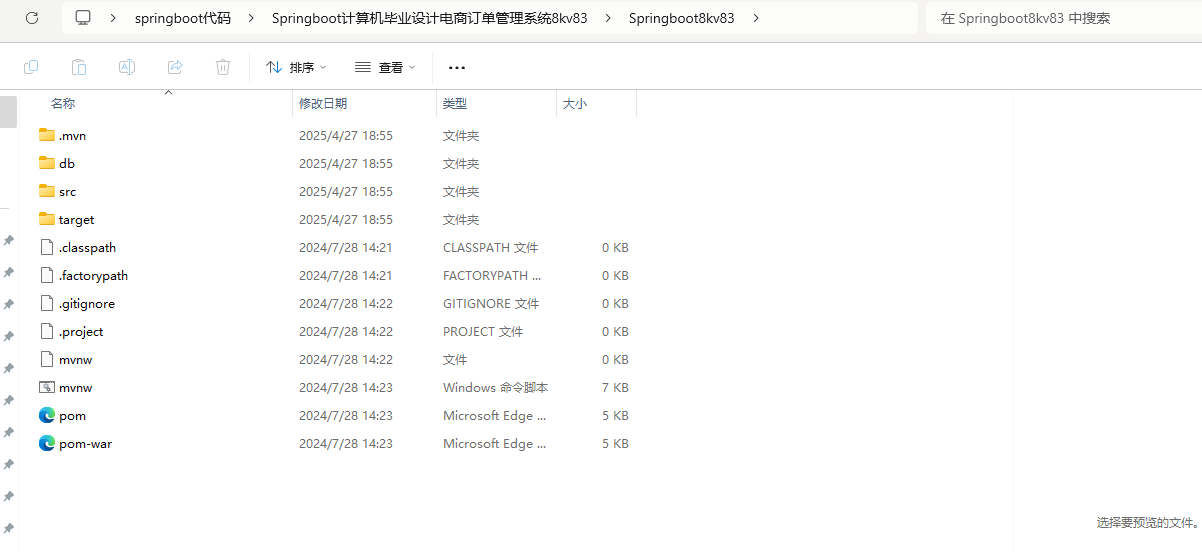Click the FACTORYPATH type cell

(492, 275)
